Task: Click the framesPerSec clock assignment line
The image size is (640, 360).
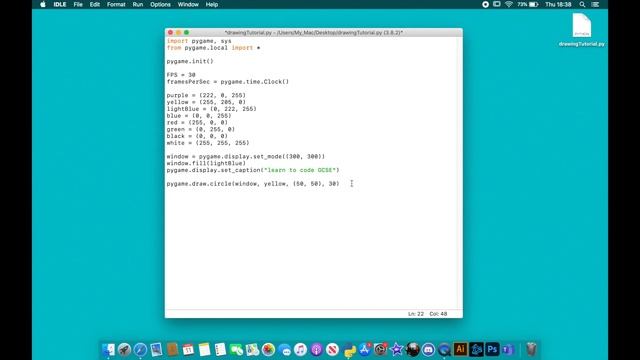Action: (x=227, y=82)
